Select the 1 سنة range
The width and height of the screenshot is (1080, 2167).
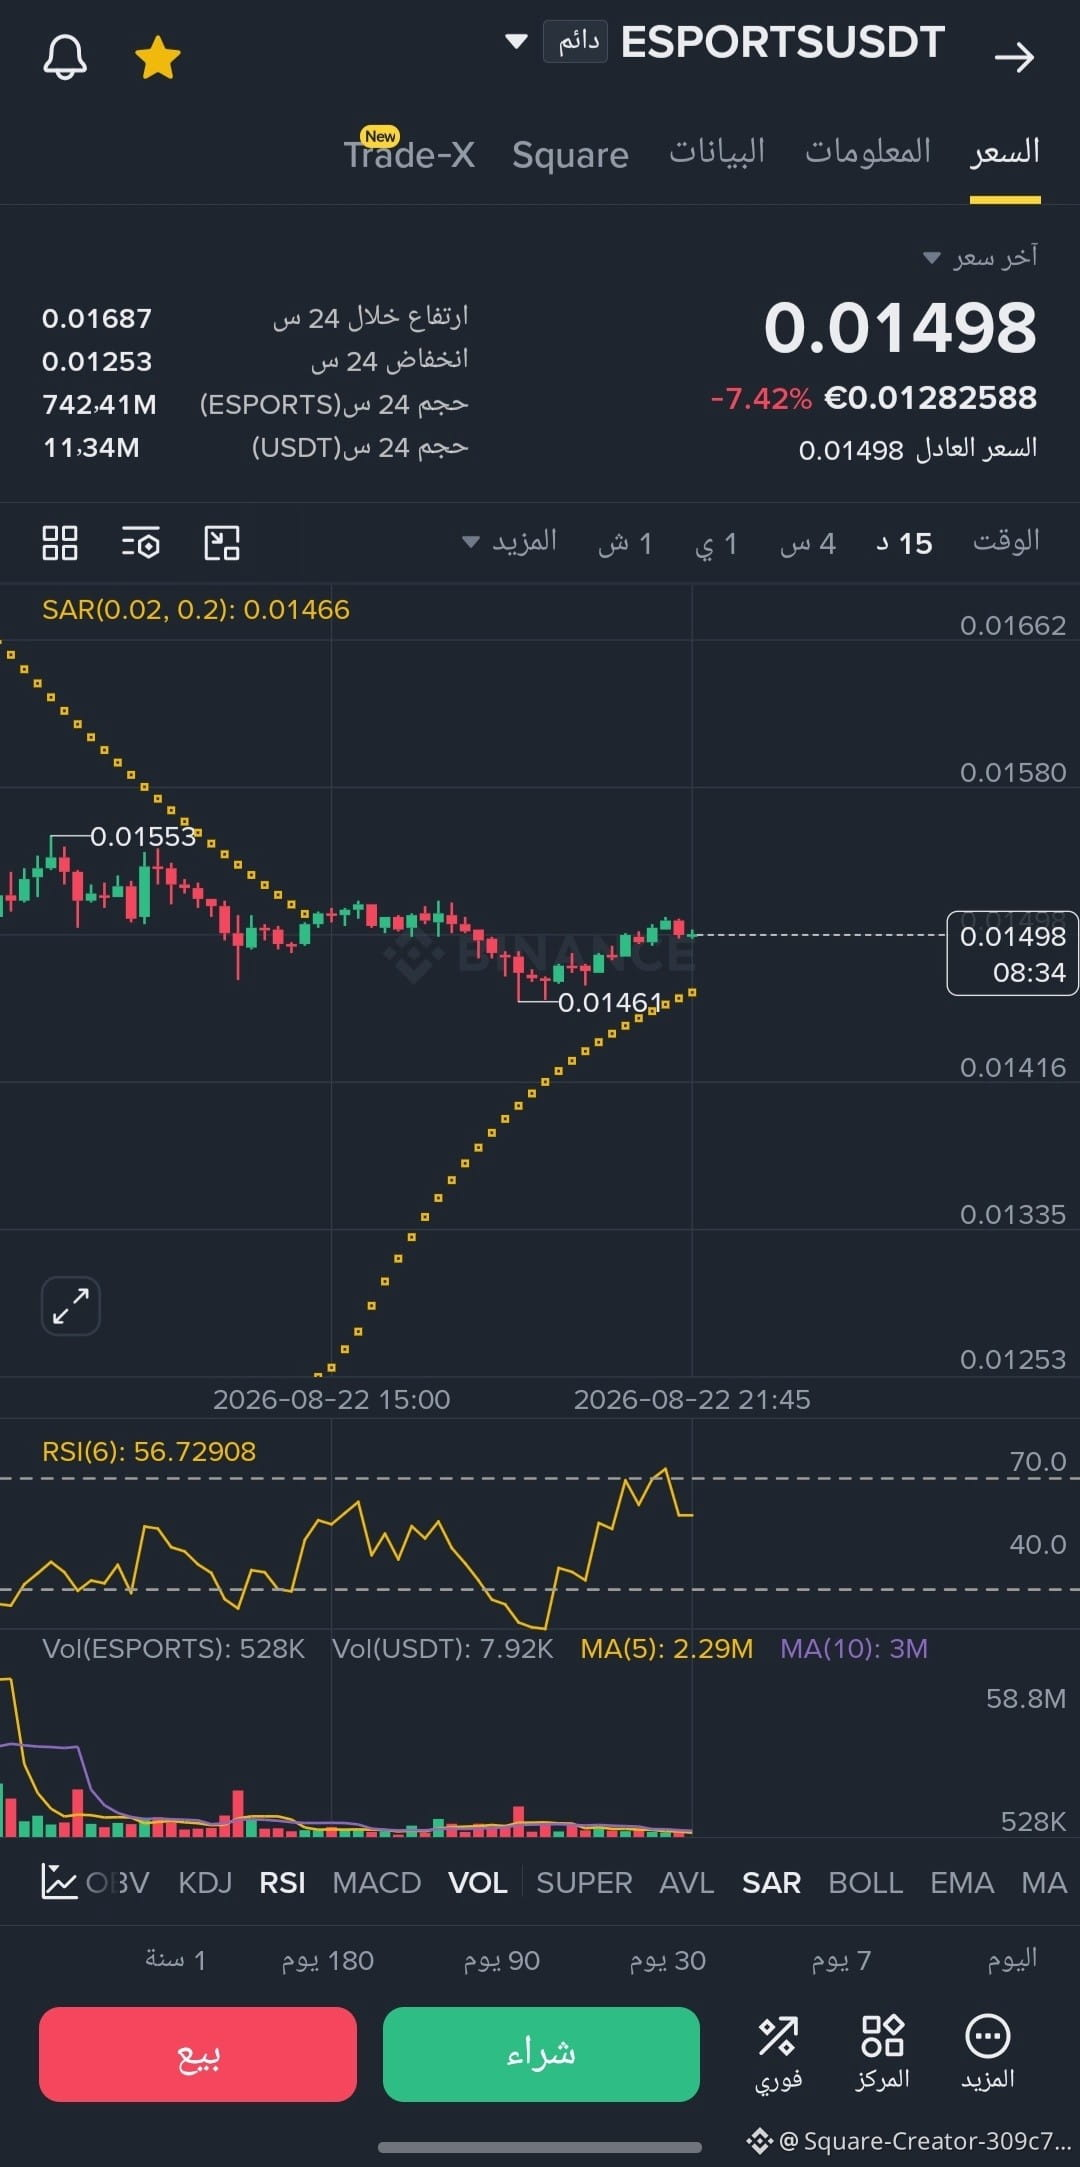click(175, 1960)
